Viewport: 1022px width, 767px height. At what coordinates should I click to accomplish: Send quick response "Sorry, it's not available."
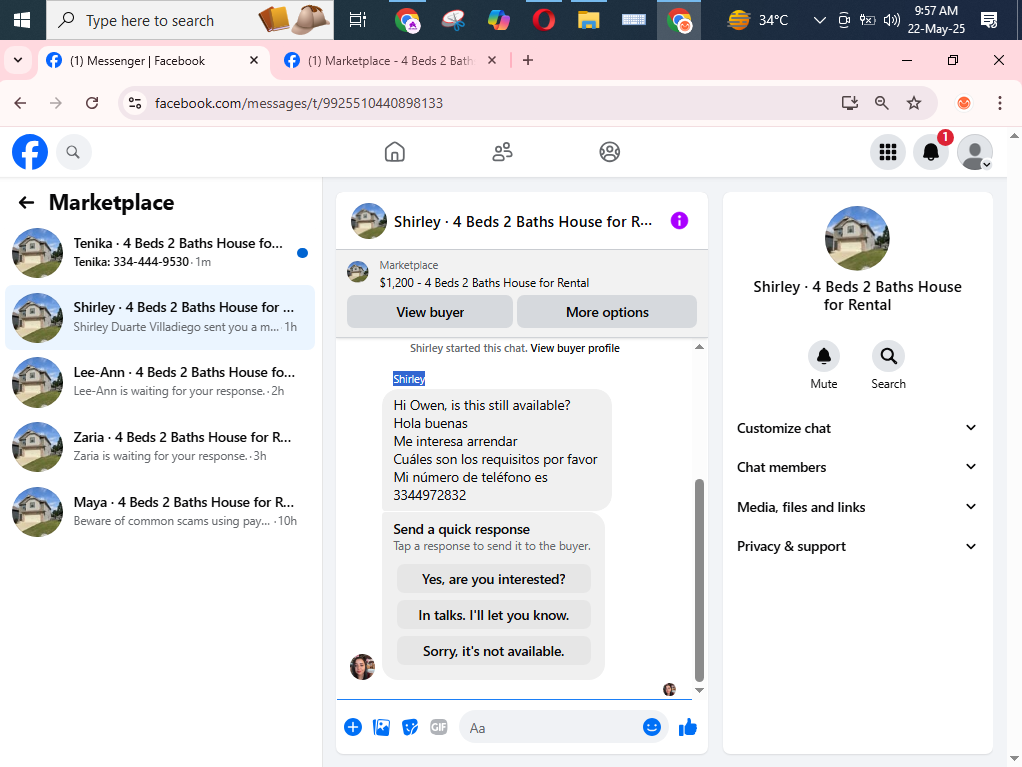(493, 651)
